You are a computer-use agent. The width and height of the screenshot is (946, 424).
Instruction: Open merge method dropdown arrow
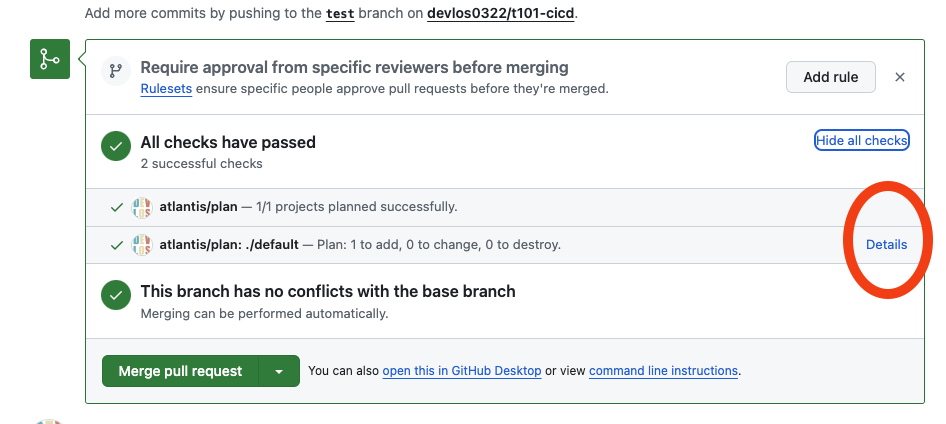(279, 371)
